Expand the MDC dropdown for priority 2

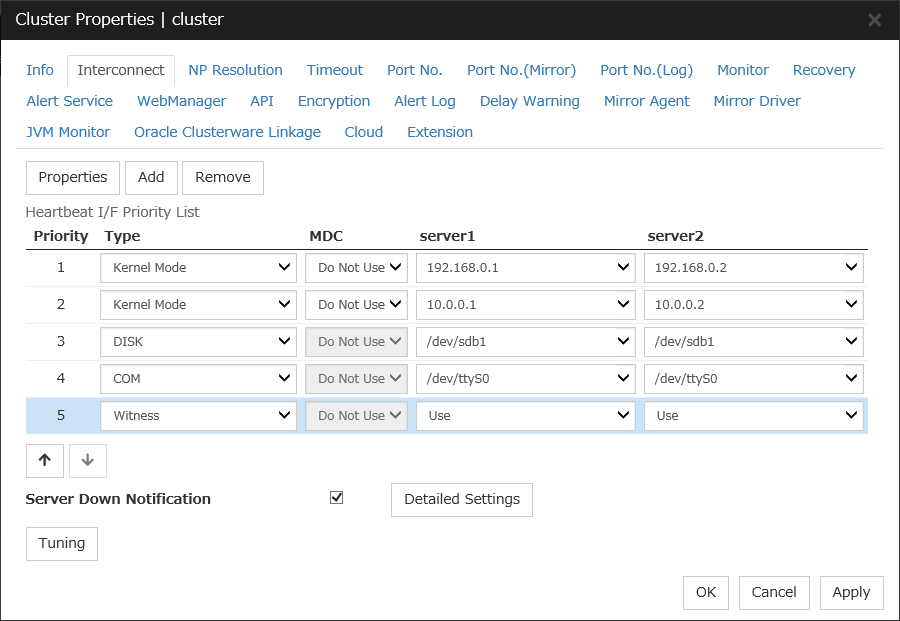click(x=356, y=305)
